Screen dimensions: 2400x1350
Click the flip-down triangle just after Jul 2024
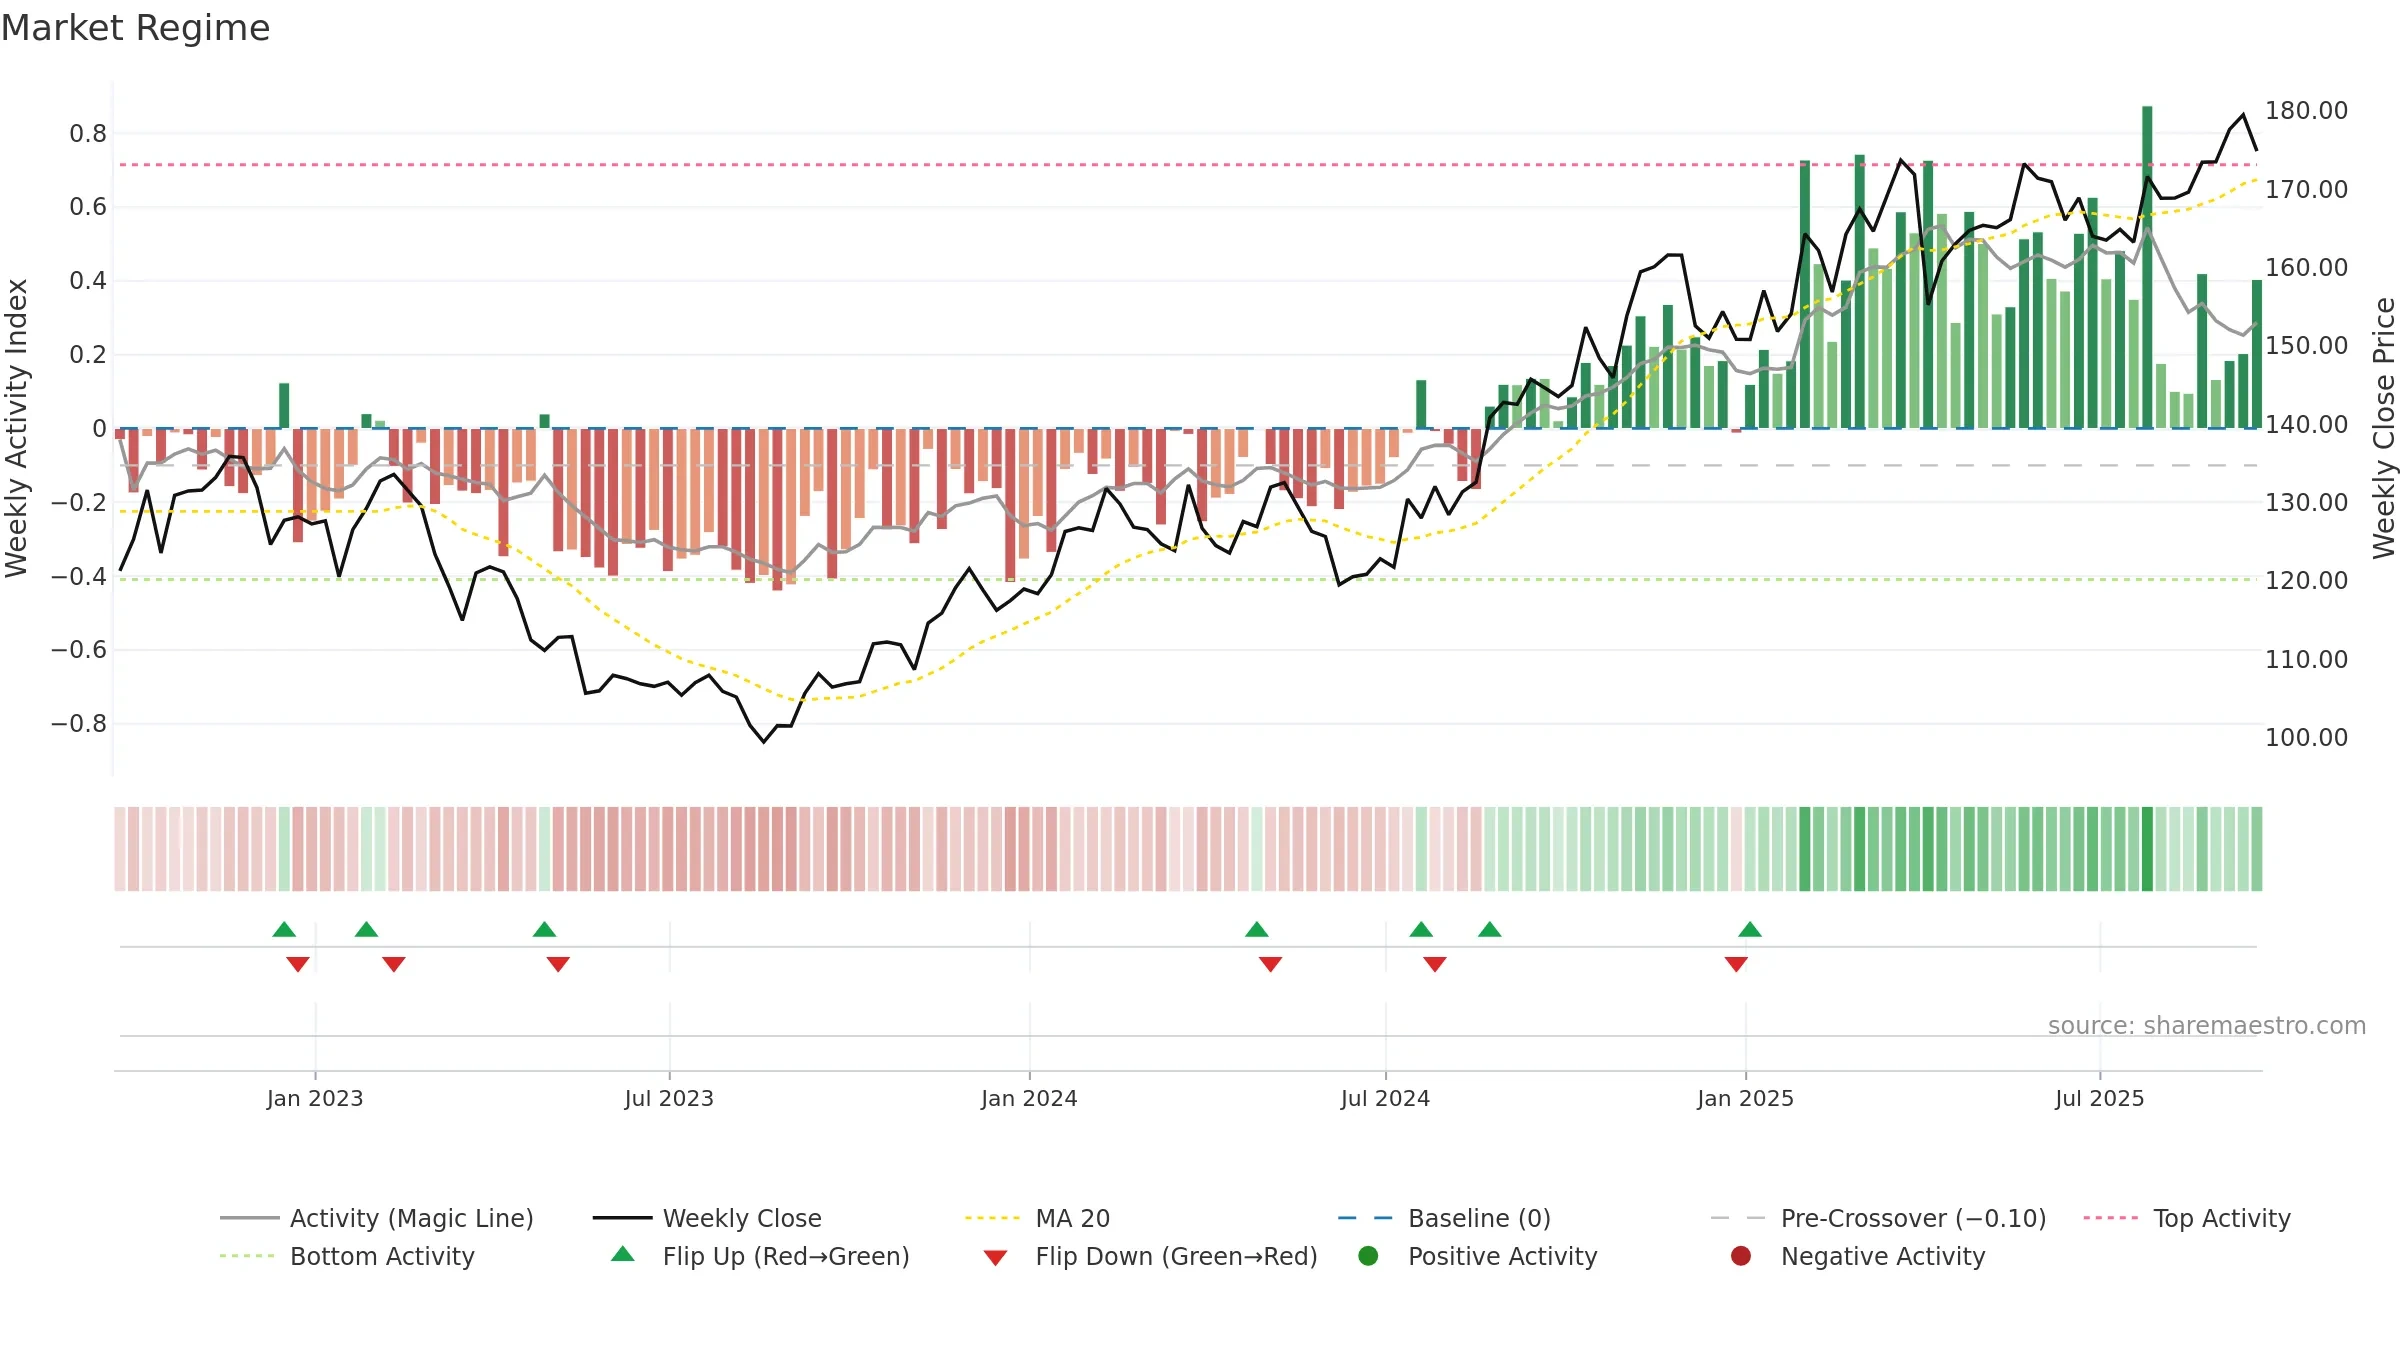coord(1435,964)
